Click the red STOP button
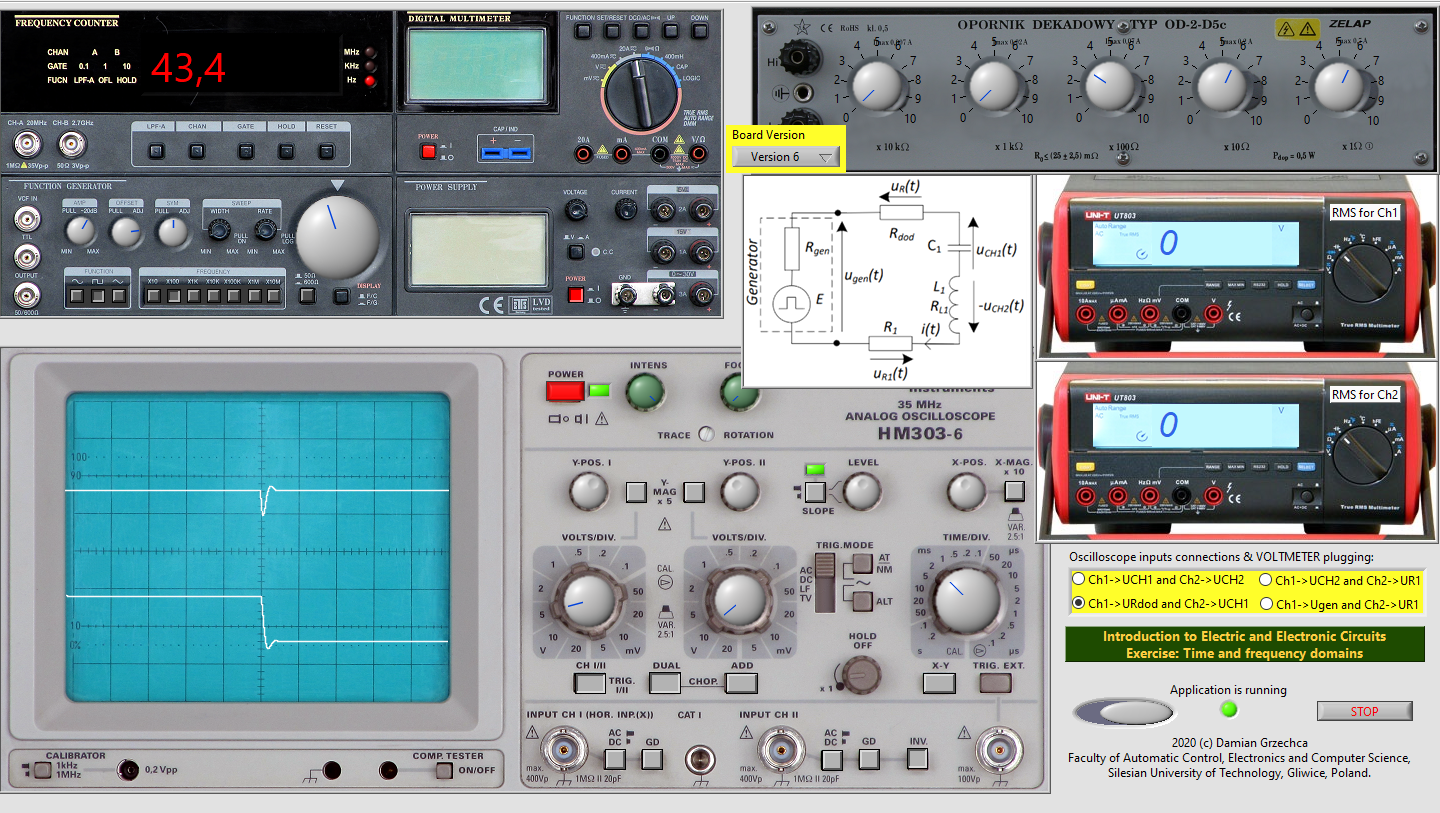The height and width of the screenshot is (813, 1440). [x=1364, y=711]
